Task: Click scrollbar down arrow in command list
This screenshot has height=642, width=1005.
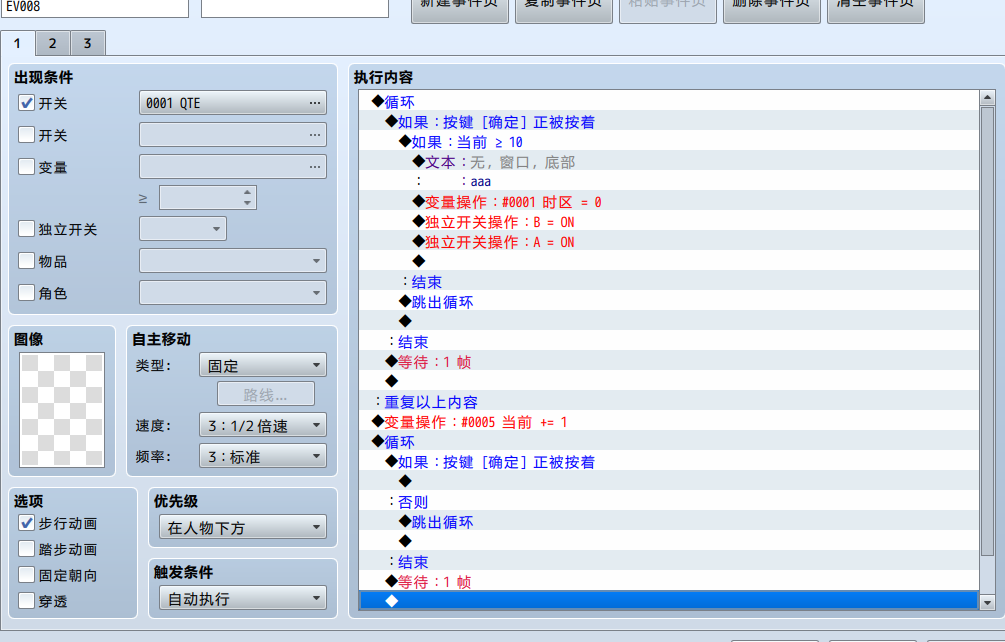Action: [x=987, y=602]
